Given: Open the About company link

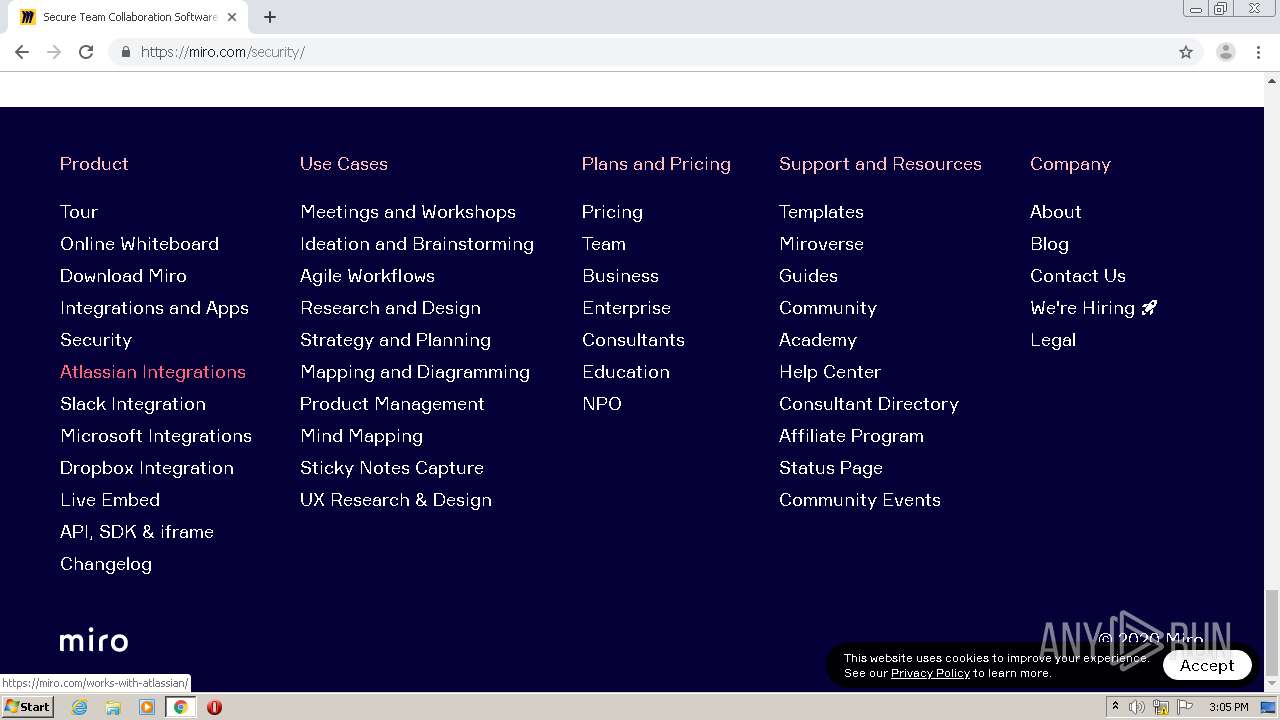Looking at the screenshot, I should tap(1056, 212).
